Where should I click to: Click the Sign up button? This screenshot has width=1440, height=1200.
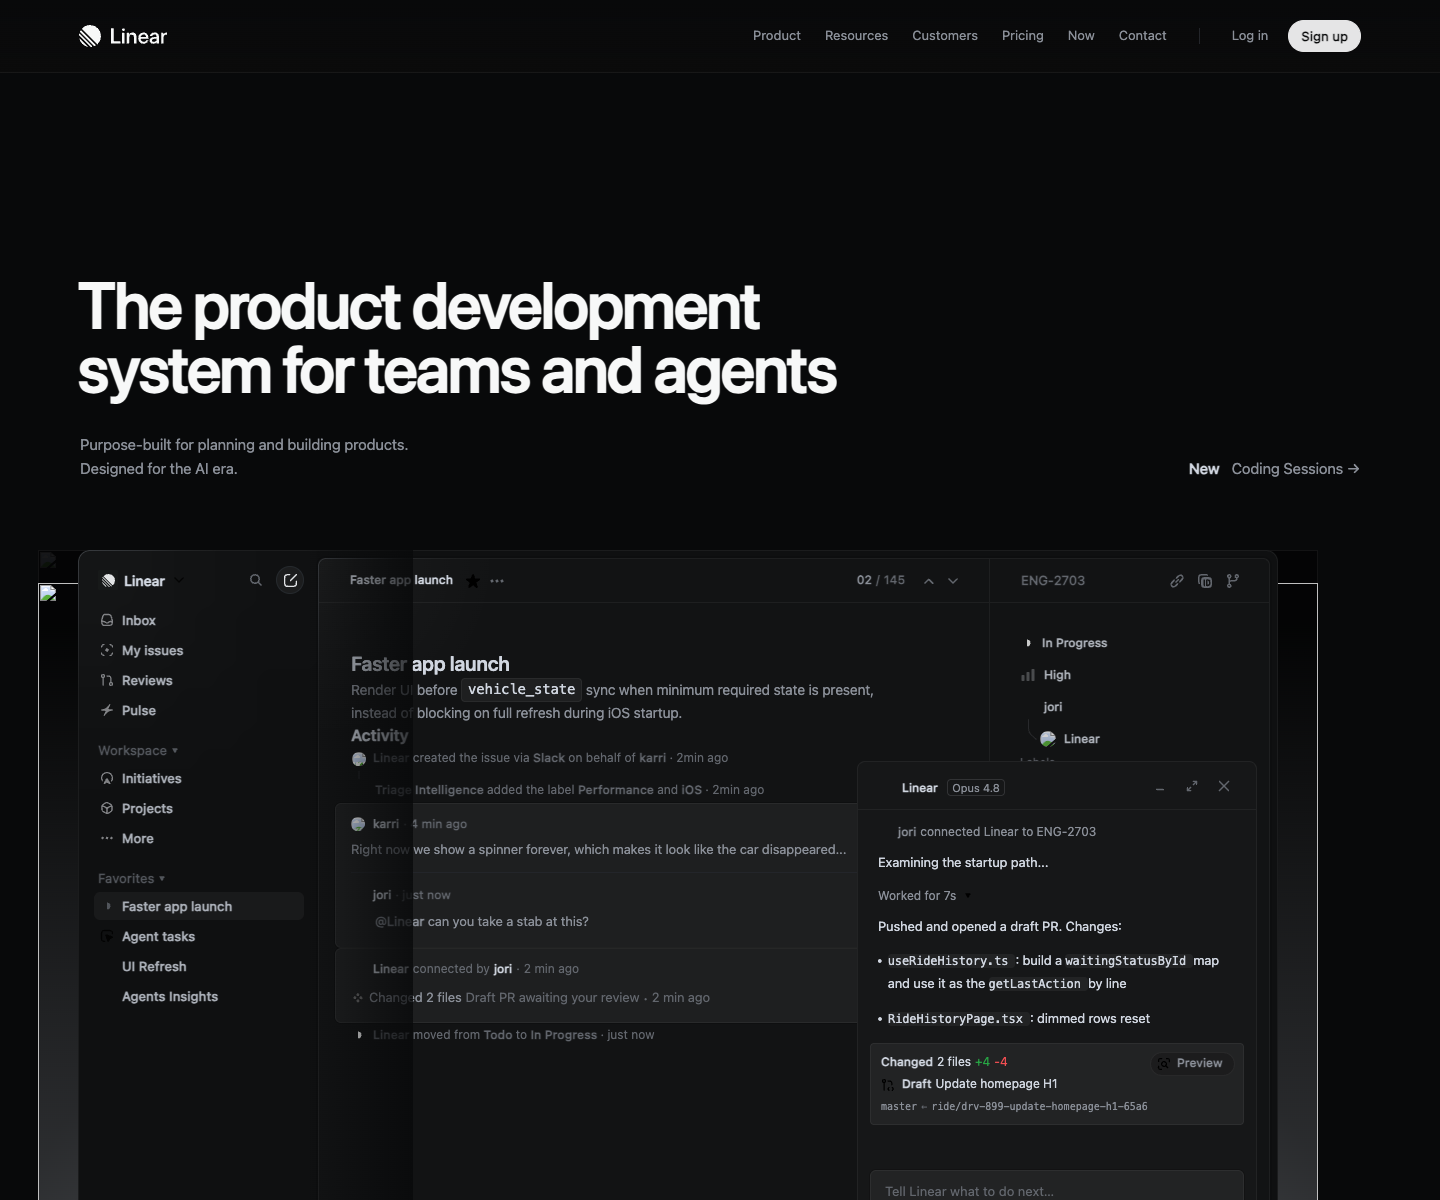(1324, 36)
